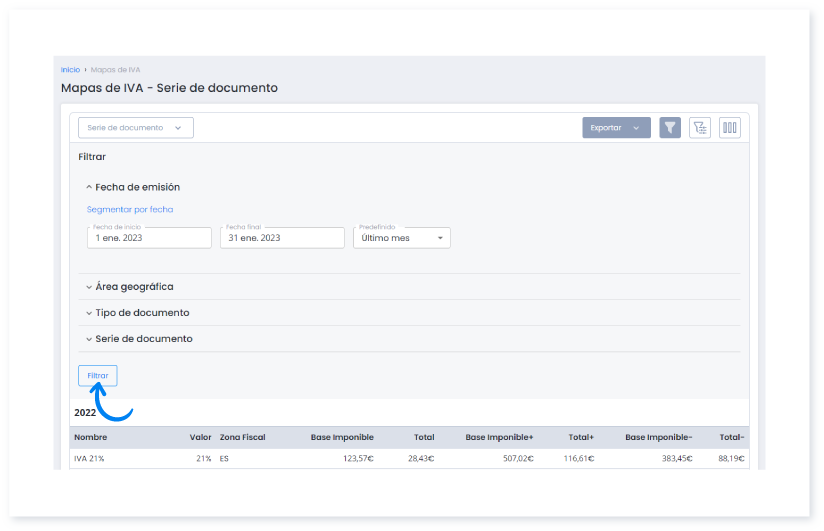The height and width of the screenshot is (531, 824).
Task: Click the Nombre column header
Action: 90,438
